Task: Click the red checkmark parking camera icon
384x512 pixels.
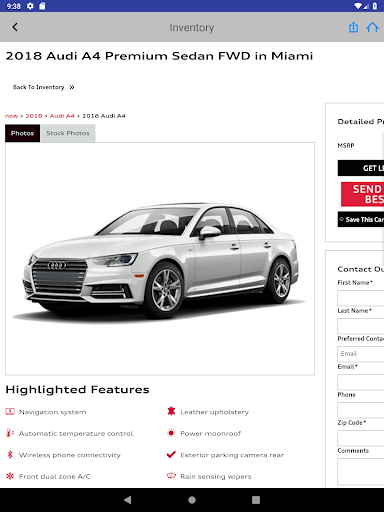Action: 171,454
